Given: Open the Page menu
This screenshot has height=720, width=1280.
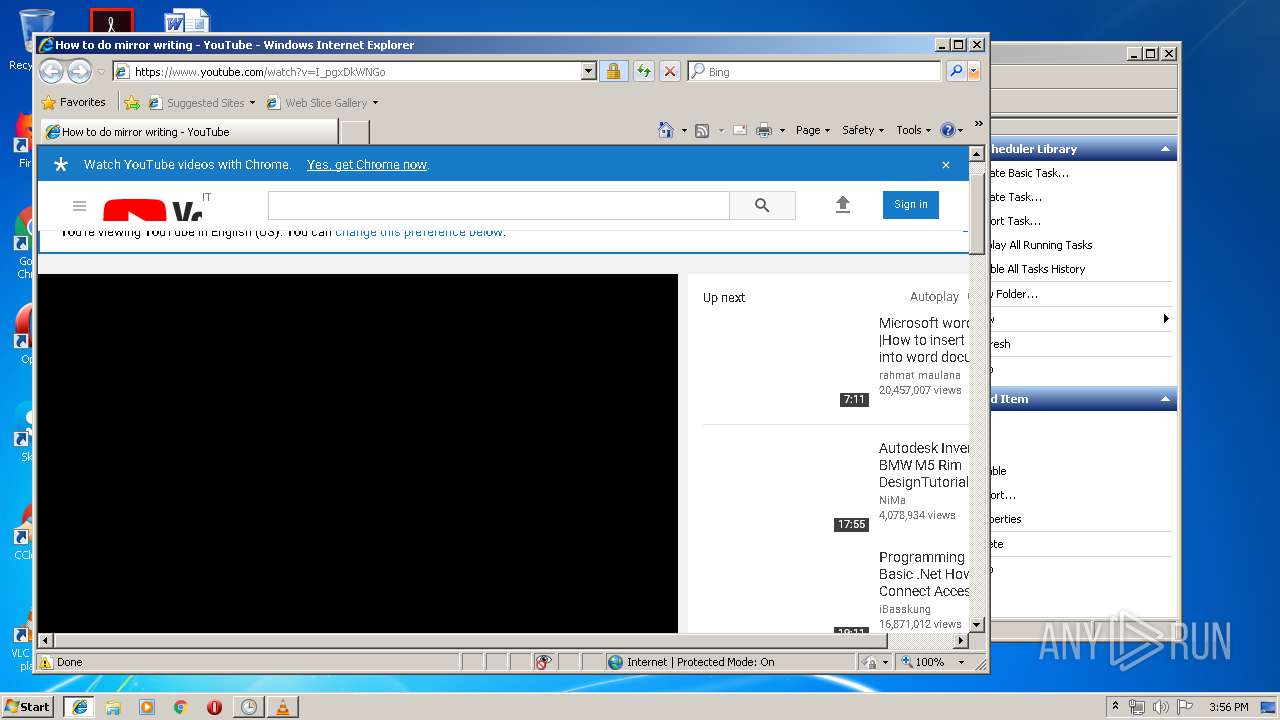Looking at the screenshot, I should [813, 130].
